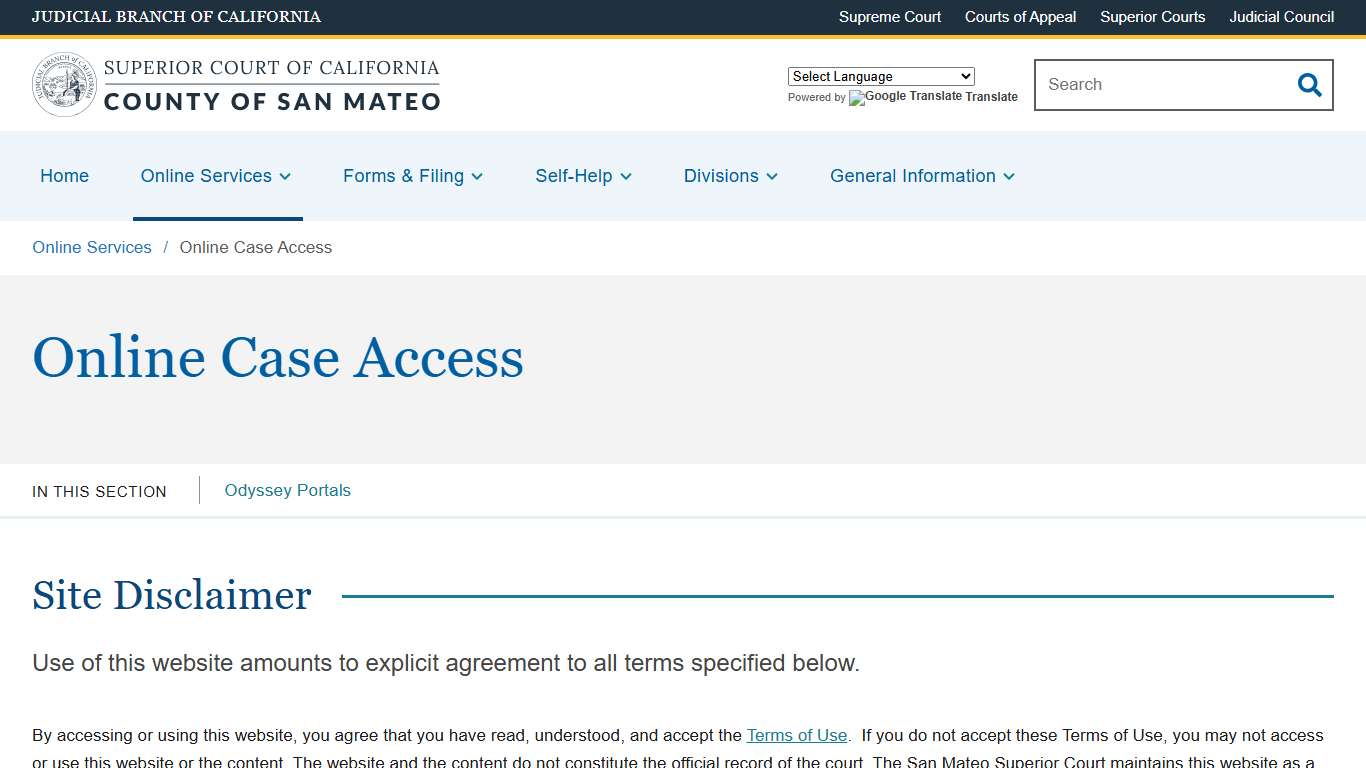Viewport: 1366px width, 768px height.
Task: Open the Judicial Council page
Action: coord(1281,17)
